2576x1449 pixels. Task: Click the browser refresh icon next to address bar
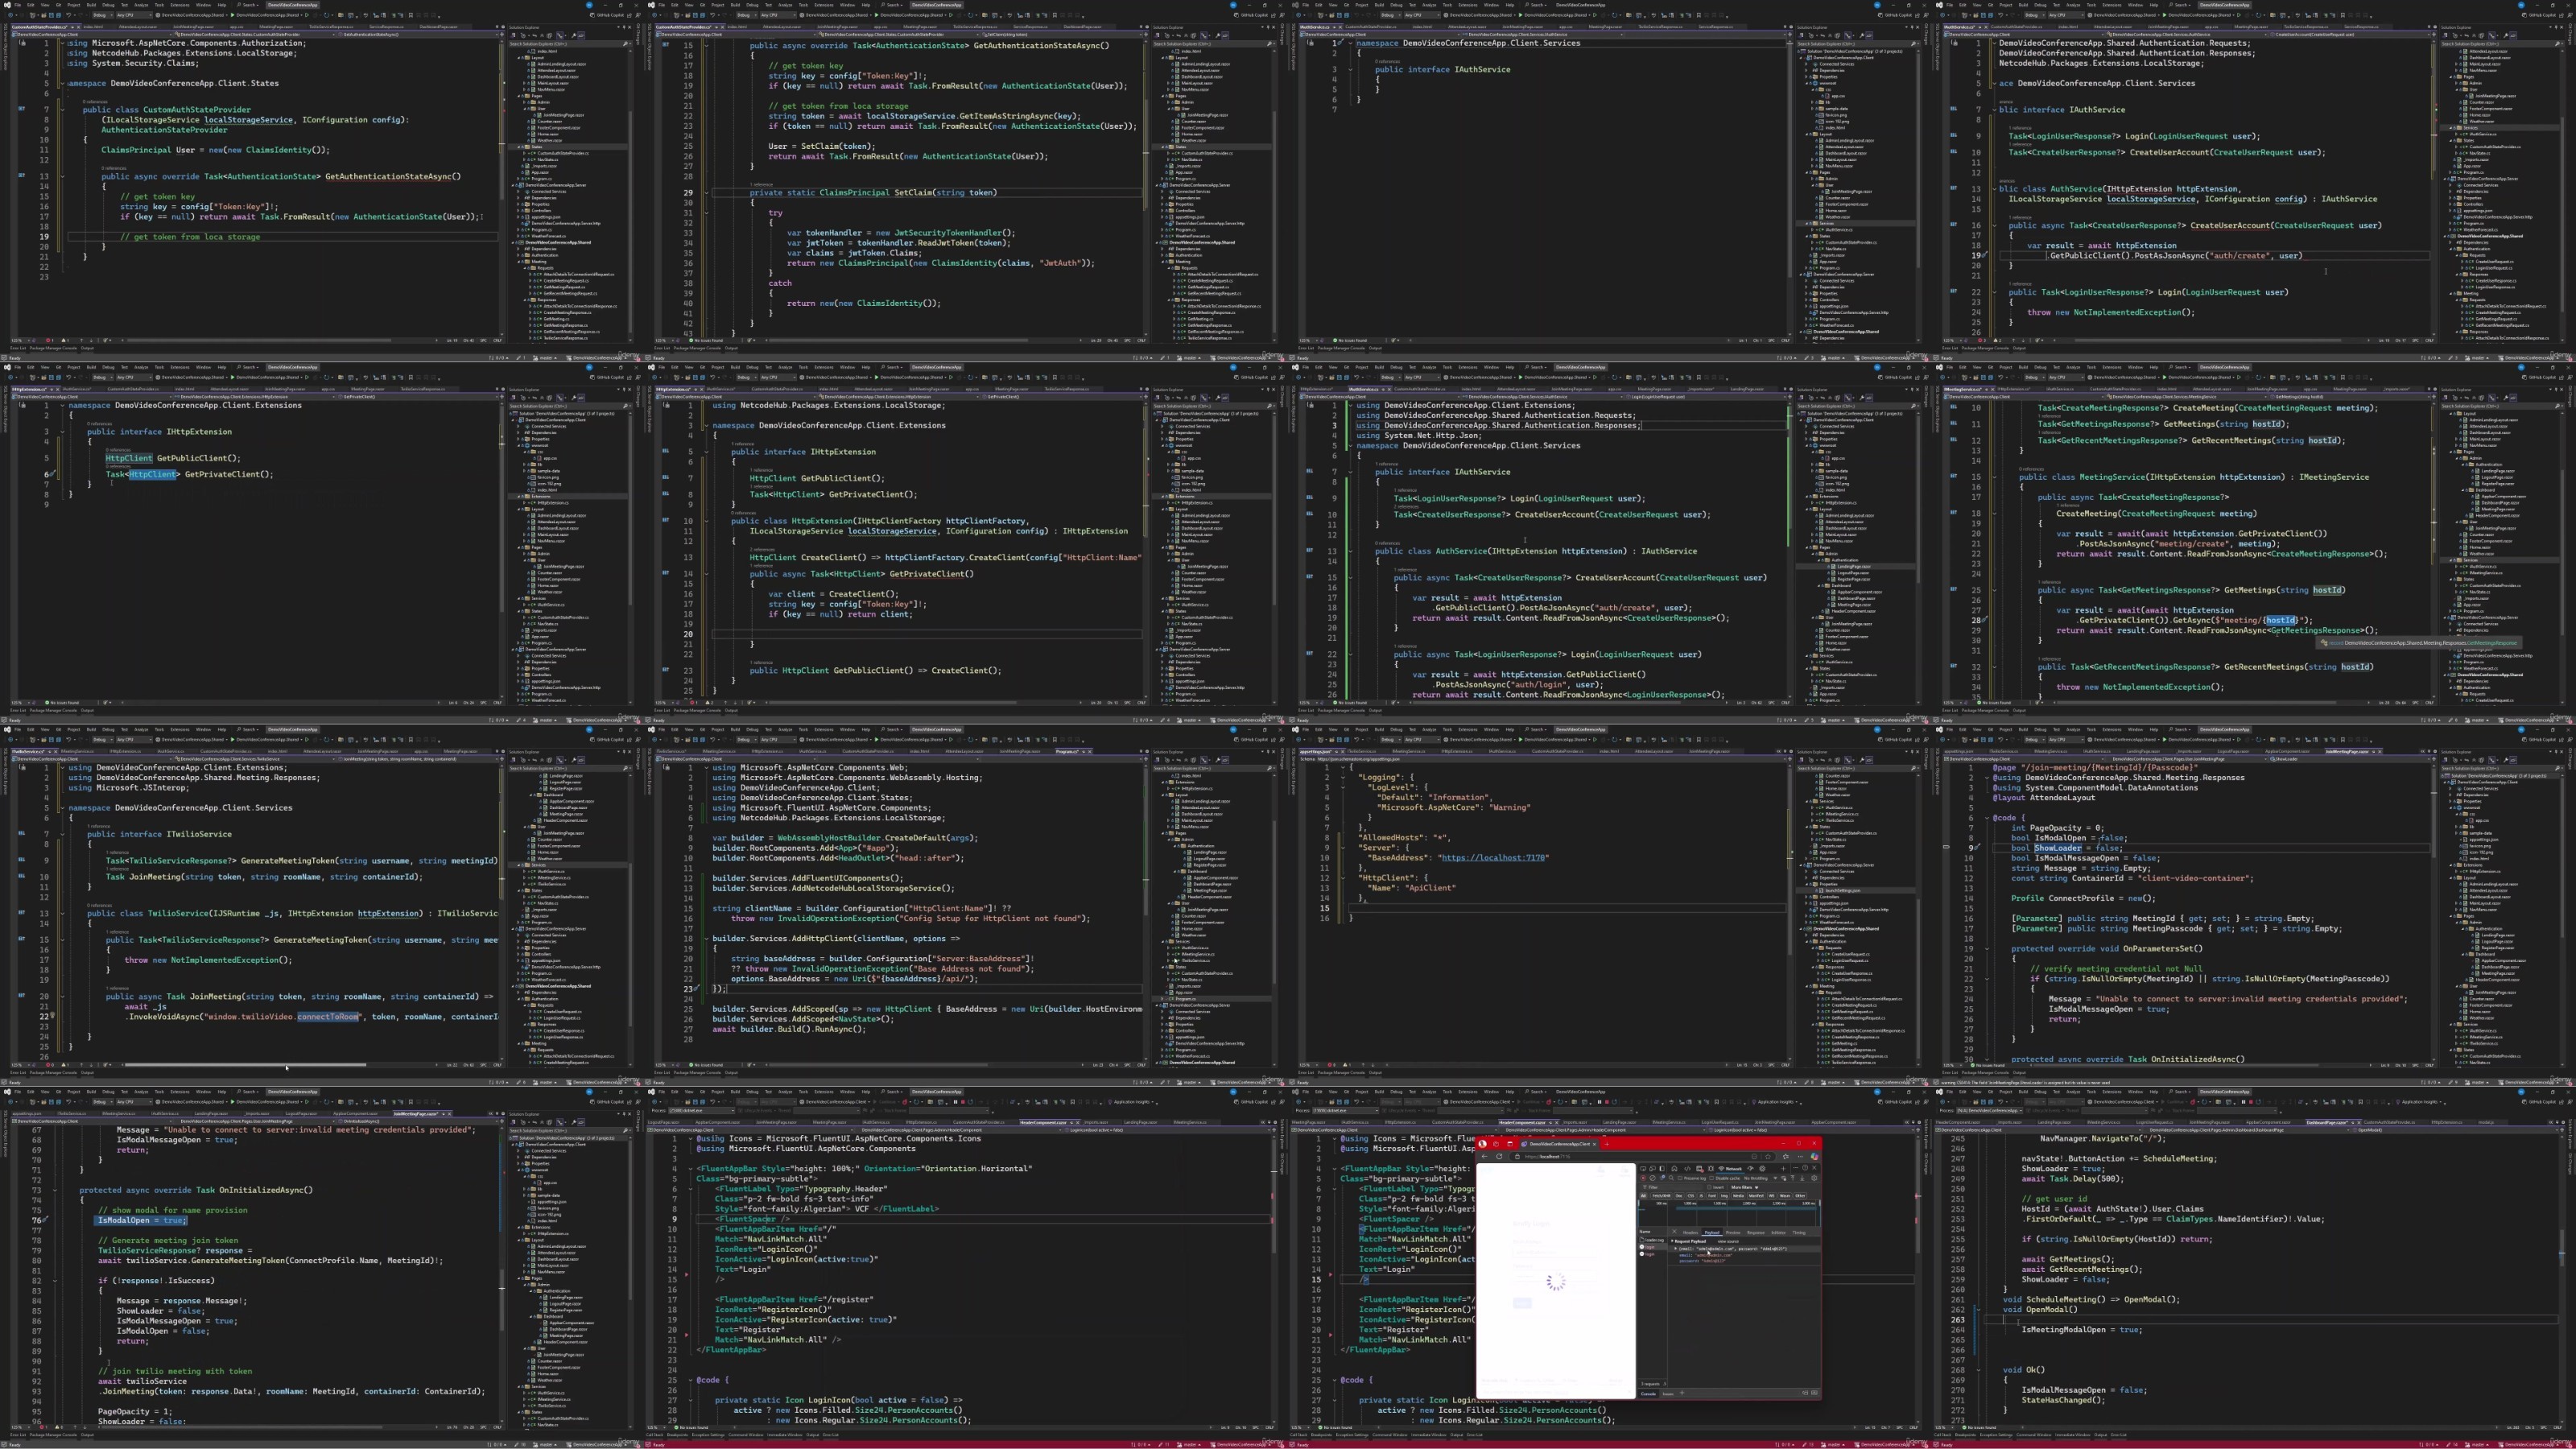pos(1500,1157)
